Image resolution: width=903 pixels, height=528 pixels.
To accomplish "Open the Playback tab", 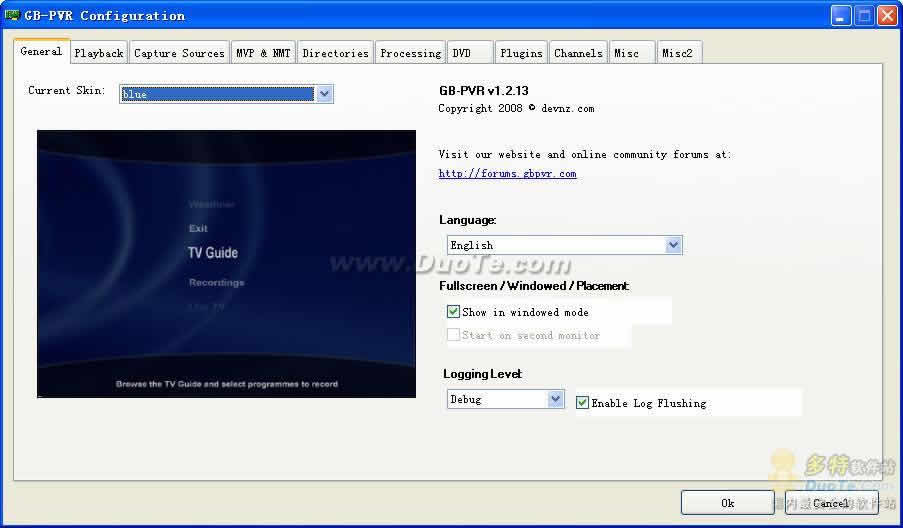I will 99,53.
